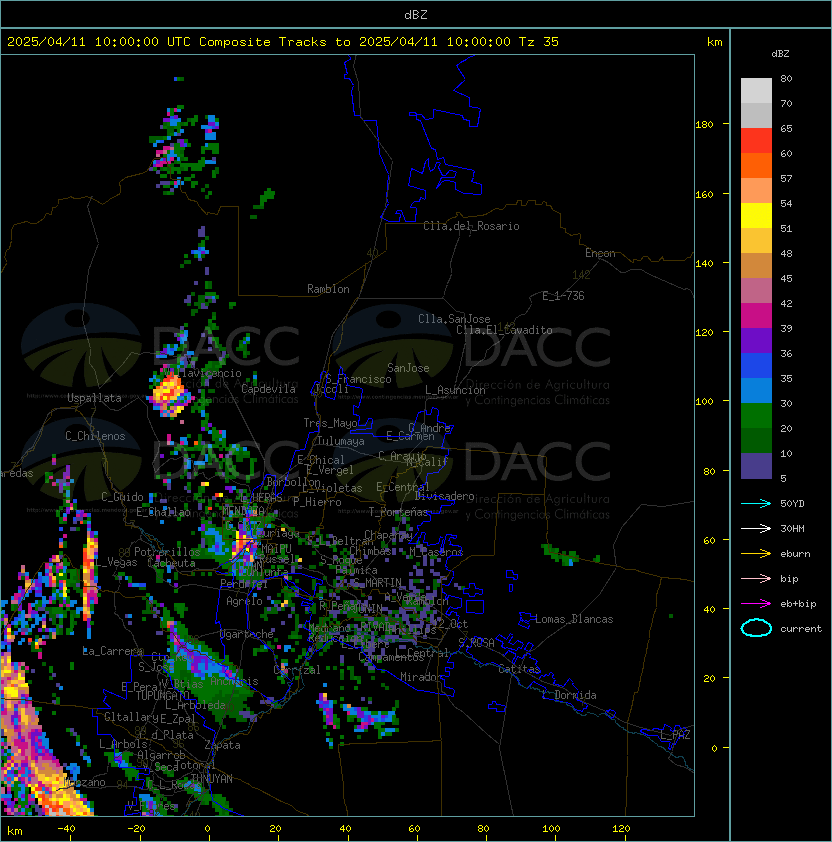Click the Zapata map label

tap(222, 745)
